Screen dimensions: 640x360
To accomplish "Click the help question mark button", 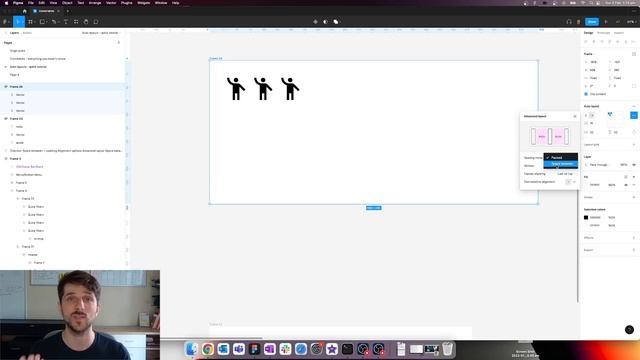I will pyautogui.click(x=629, y=329).
